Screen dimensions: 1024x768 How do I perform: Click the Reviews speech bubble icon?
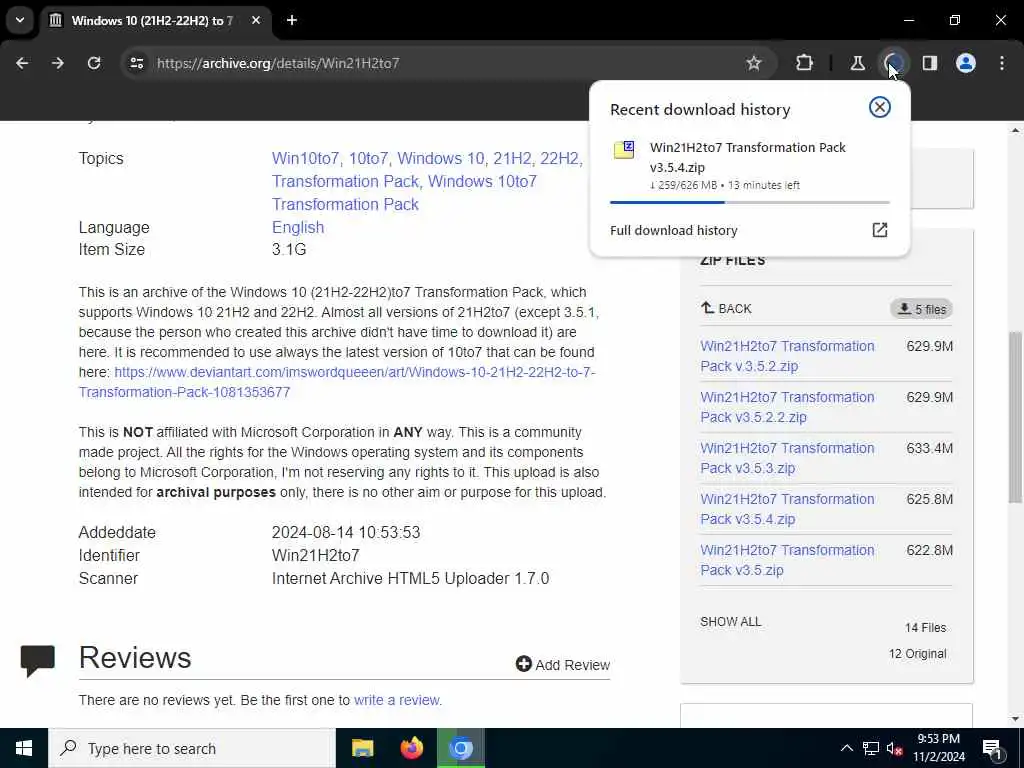point(37,661)
